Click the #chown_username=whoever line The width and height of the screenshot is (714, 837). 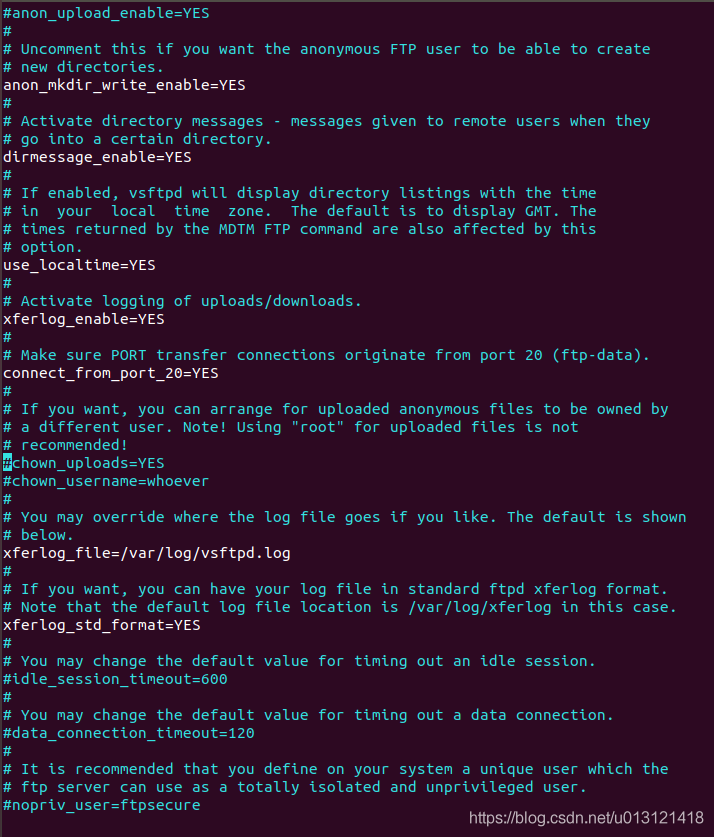(106, 481)
